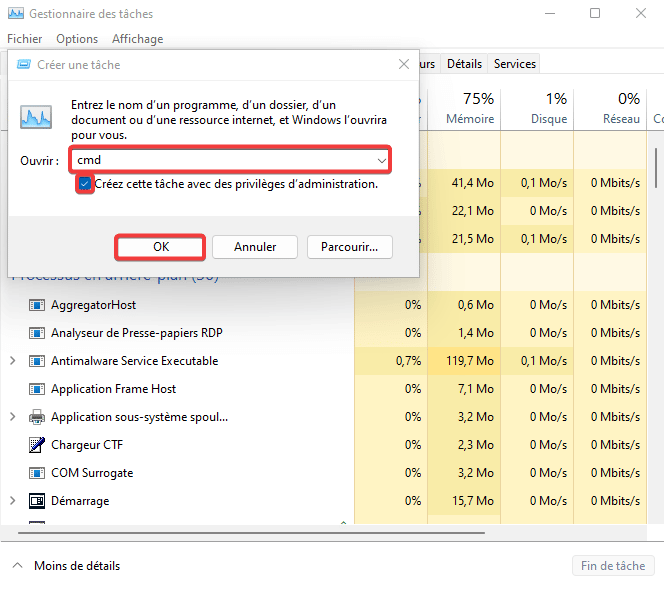
Task: Close the Créer une tâche dialog
Action: click(x=404, y=64)
